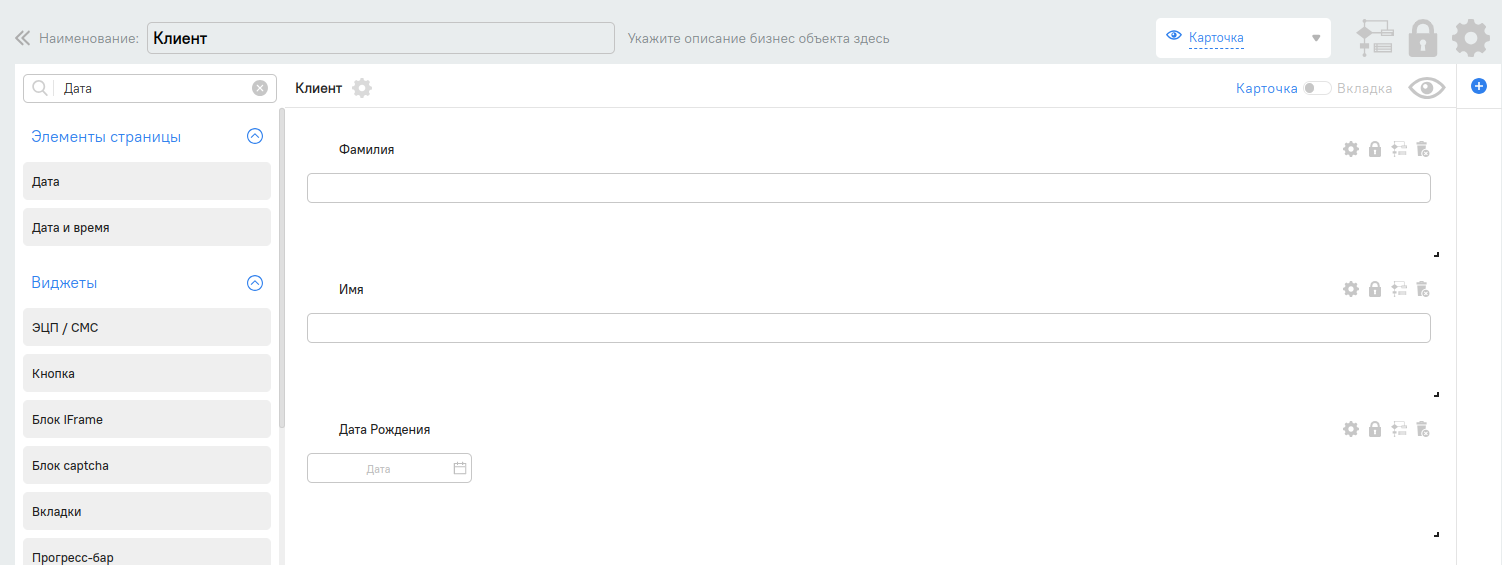Screen dimensions: 1502x565
Task: Collapse the sidebar with the double-chevron arrow
Action: click(22, 38)
